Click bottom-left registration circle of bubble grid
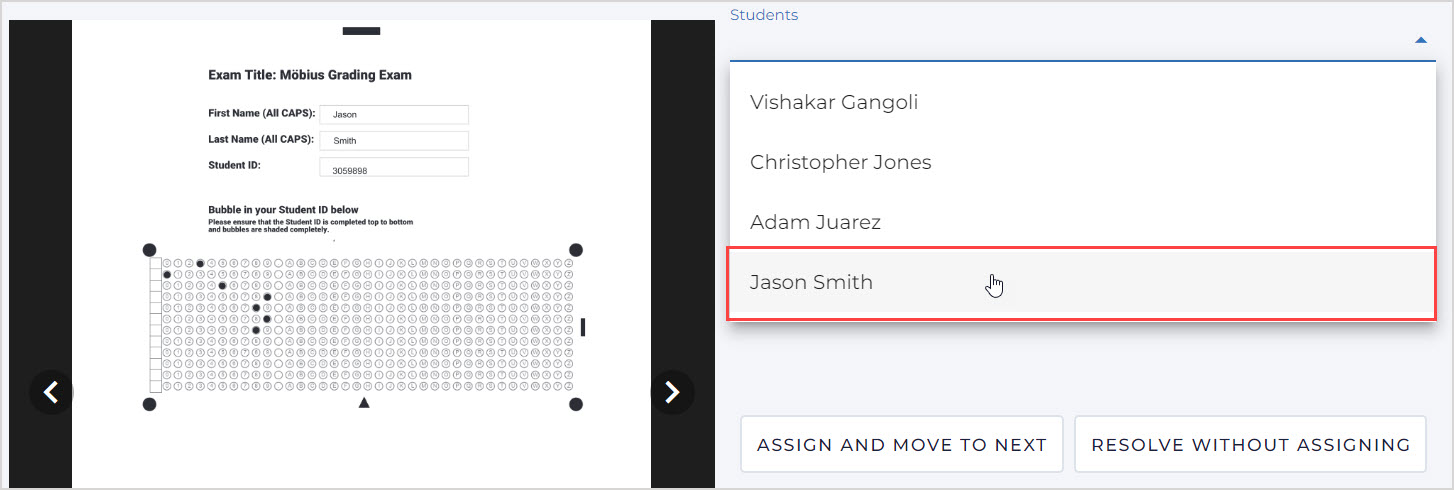 click(x=150, y=404)
